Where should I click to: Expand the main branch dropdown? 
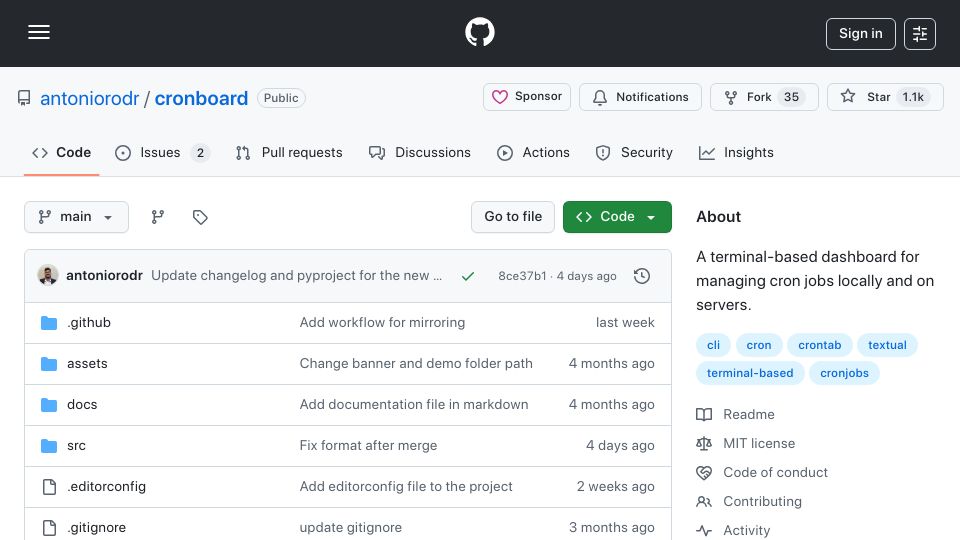tap(77, 217)
